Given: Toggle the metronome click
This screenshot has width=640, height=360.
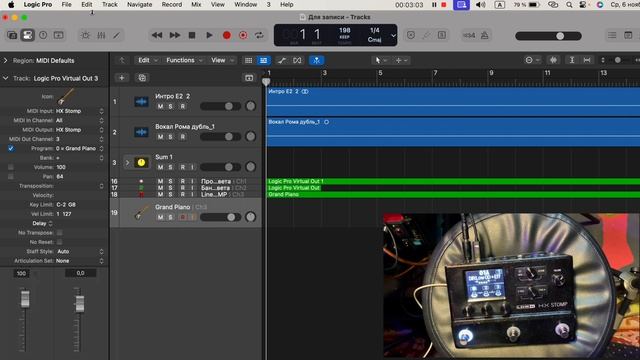Looking at the screenshot, I should [x=484, y=36].
